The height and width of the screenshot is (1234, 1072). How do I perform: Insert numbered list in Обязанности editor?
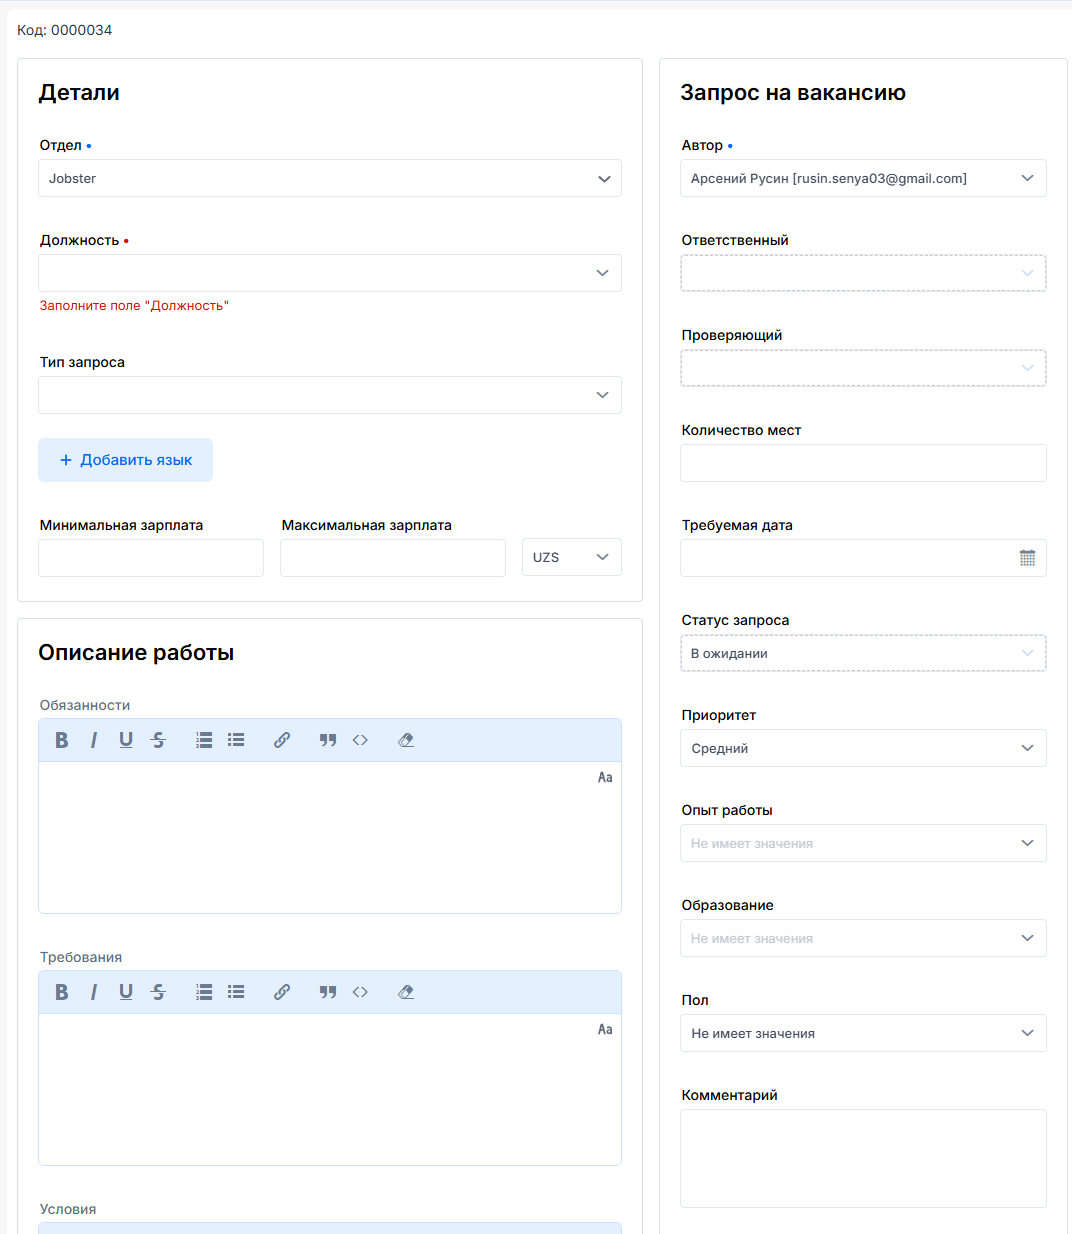pyautogui.click(x=203, y=740)
